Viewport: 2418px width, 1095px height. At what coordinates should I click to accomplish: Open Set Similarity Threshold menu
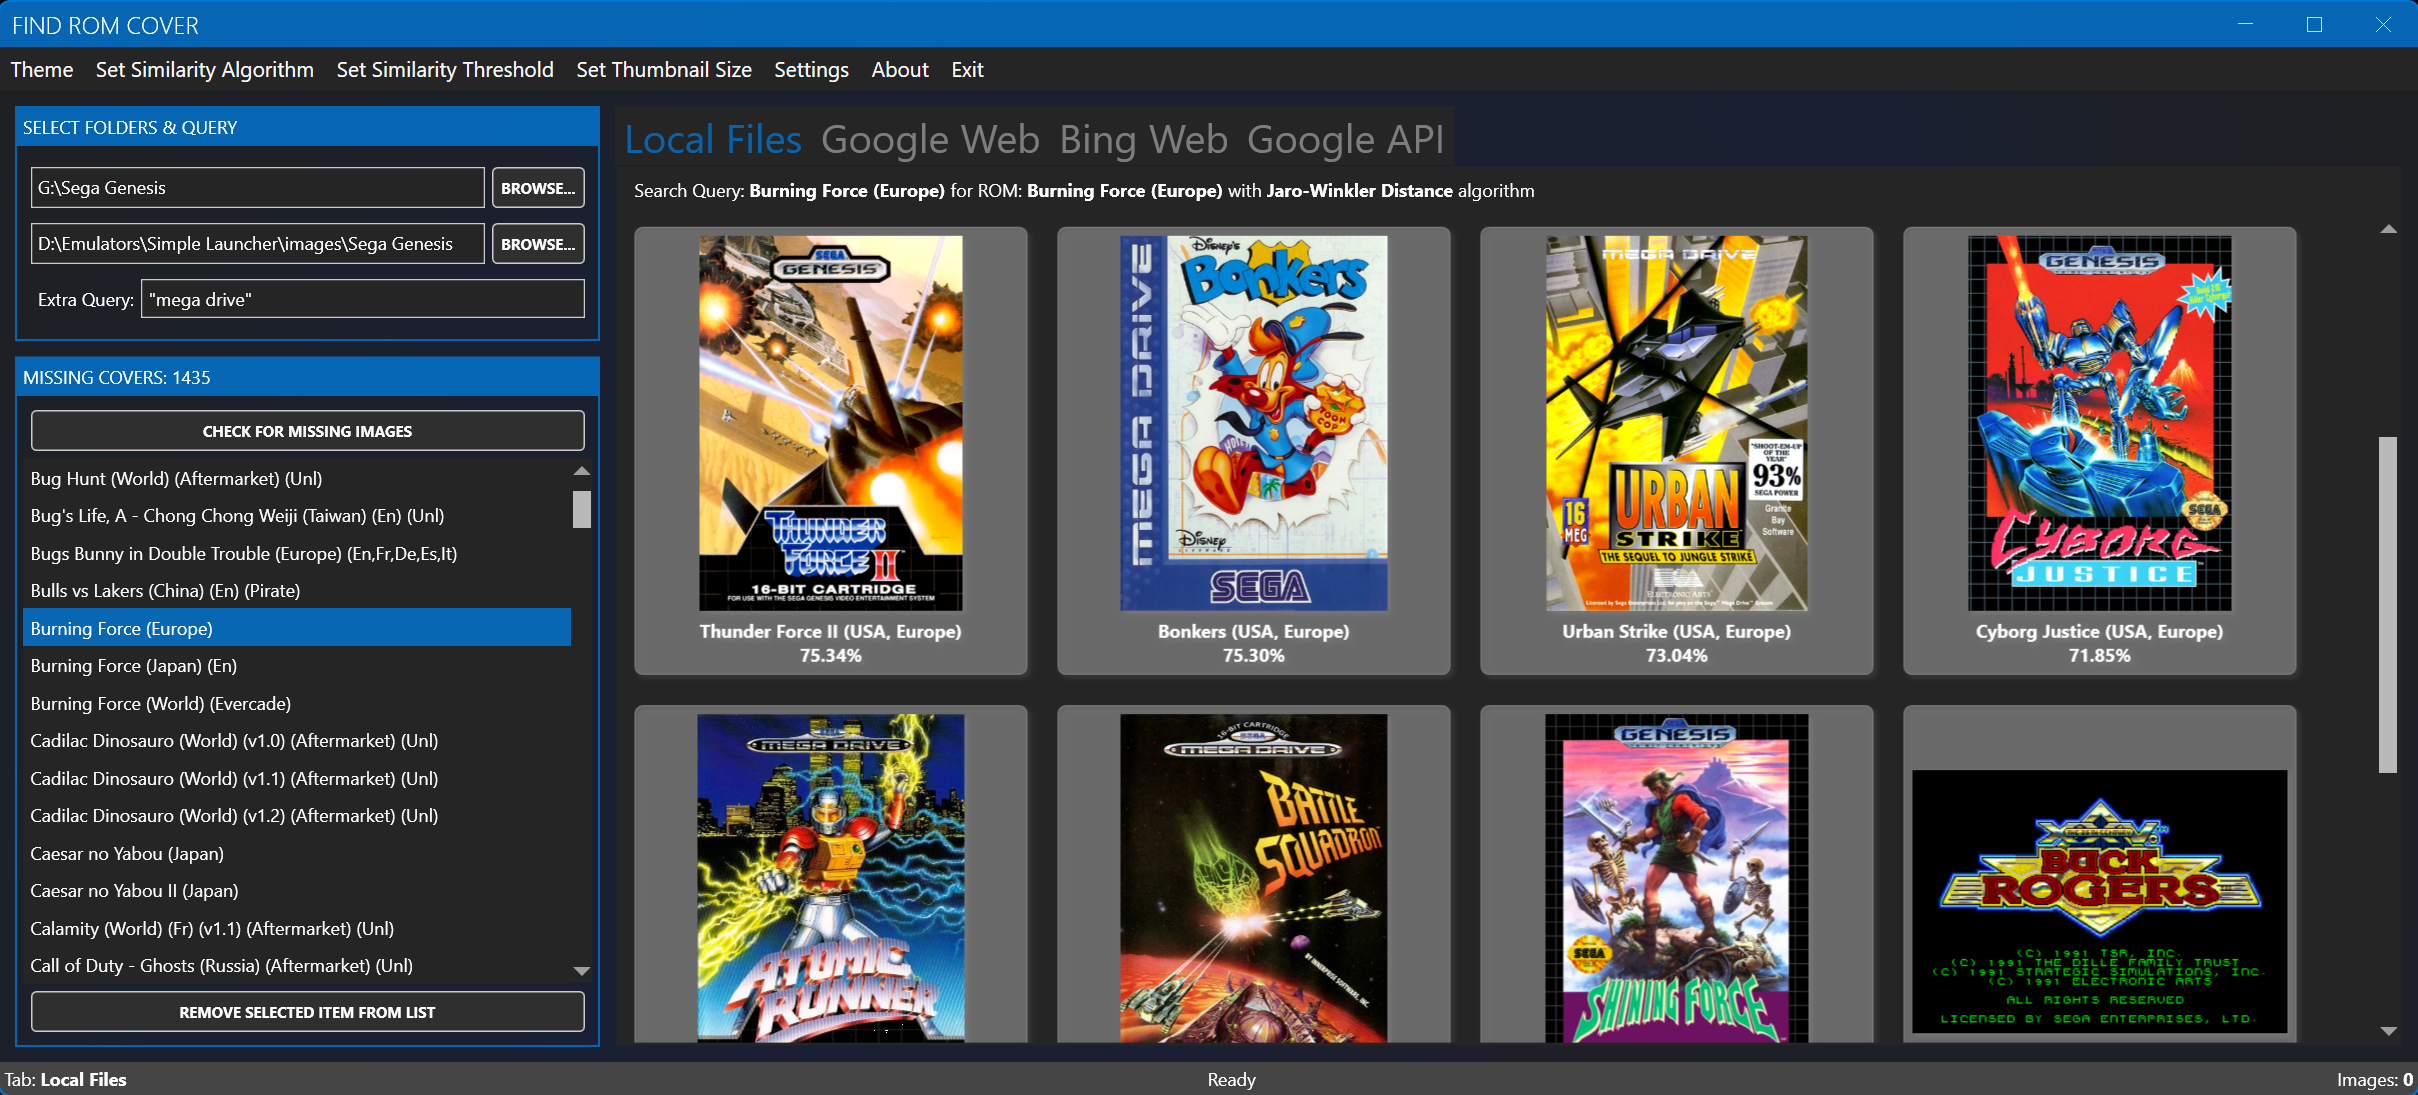tap(445, 70)
